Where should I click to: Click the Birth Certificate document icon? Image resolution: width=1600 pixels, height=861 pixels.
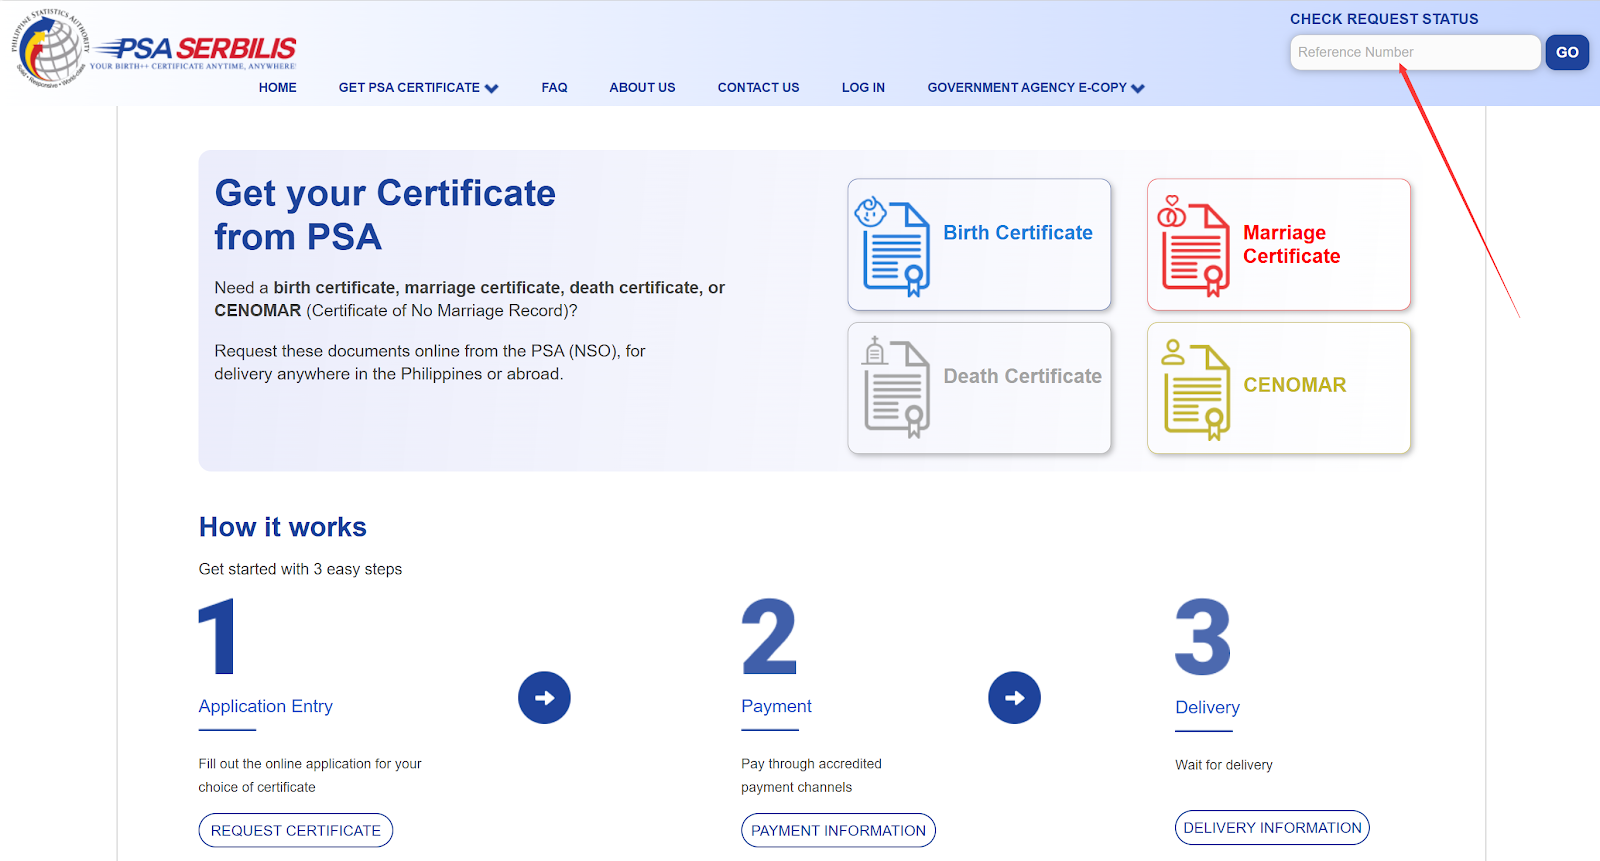[x=896, y=249]
